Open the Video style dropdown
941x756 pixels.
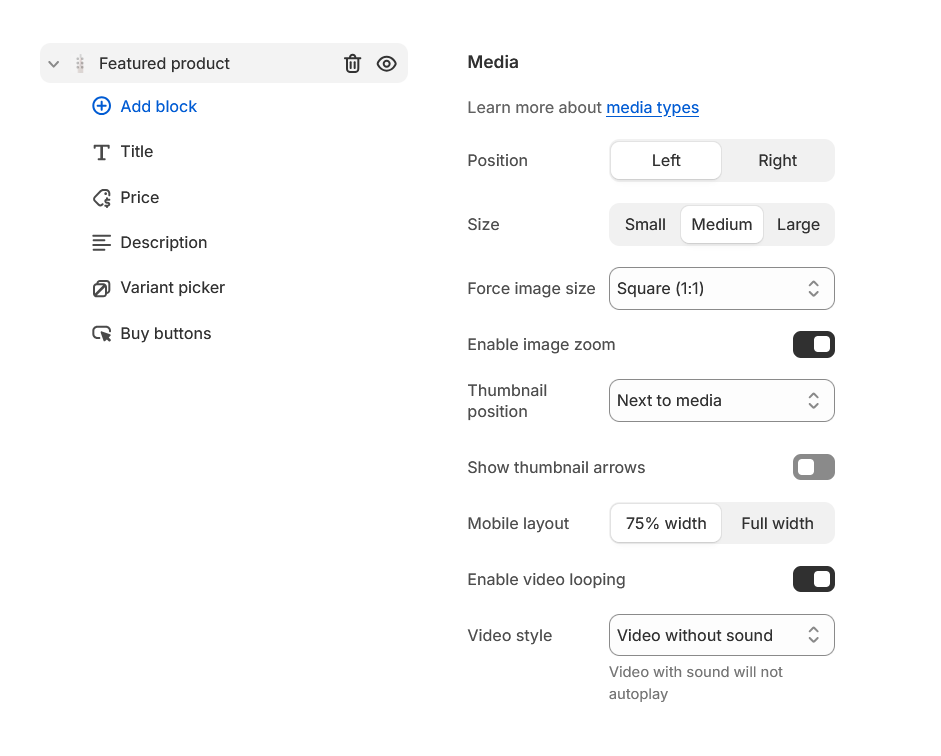721,635
